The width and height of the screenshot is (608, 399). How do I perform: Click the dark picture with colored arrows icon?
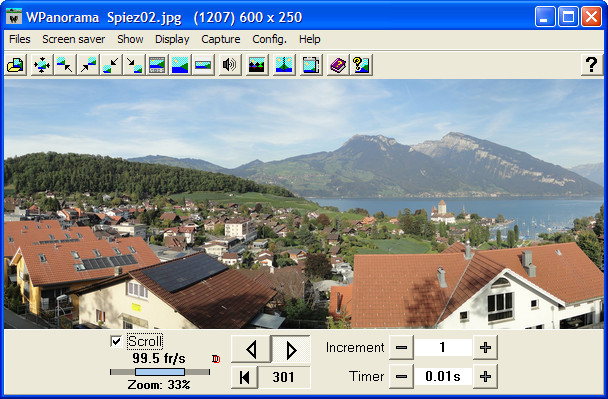click(257, 65)
